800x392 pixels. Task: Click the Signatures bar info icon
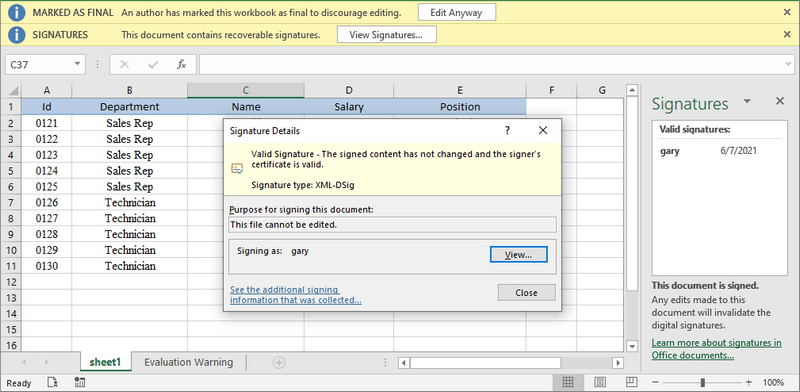[17, 35]
